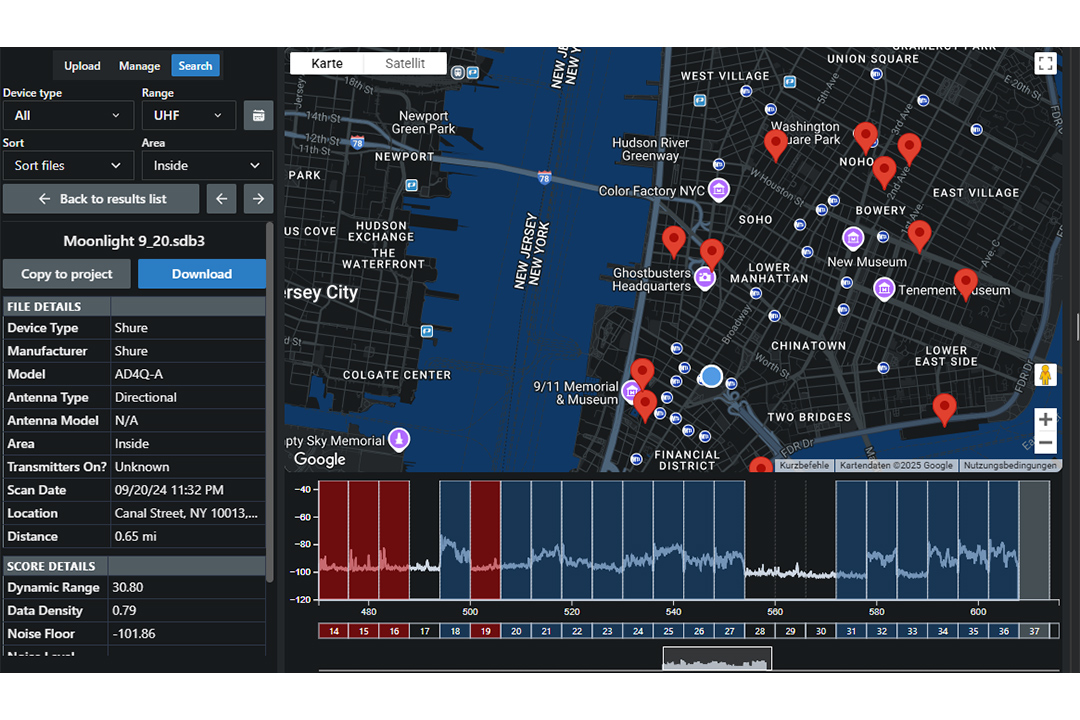Select red scan pin near Two Bridges
1080x720 pixels.
click(x=944, y=409)
